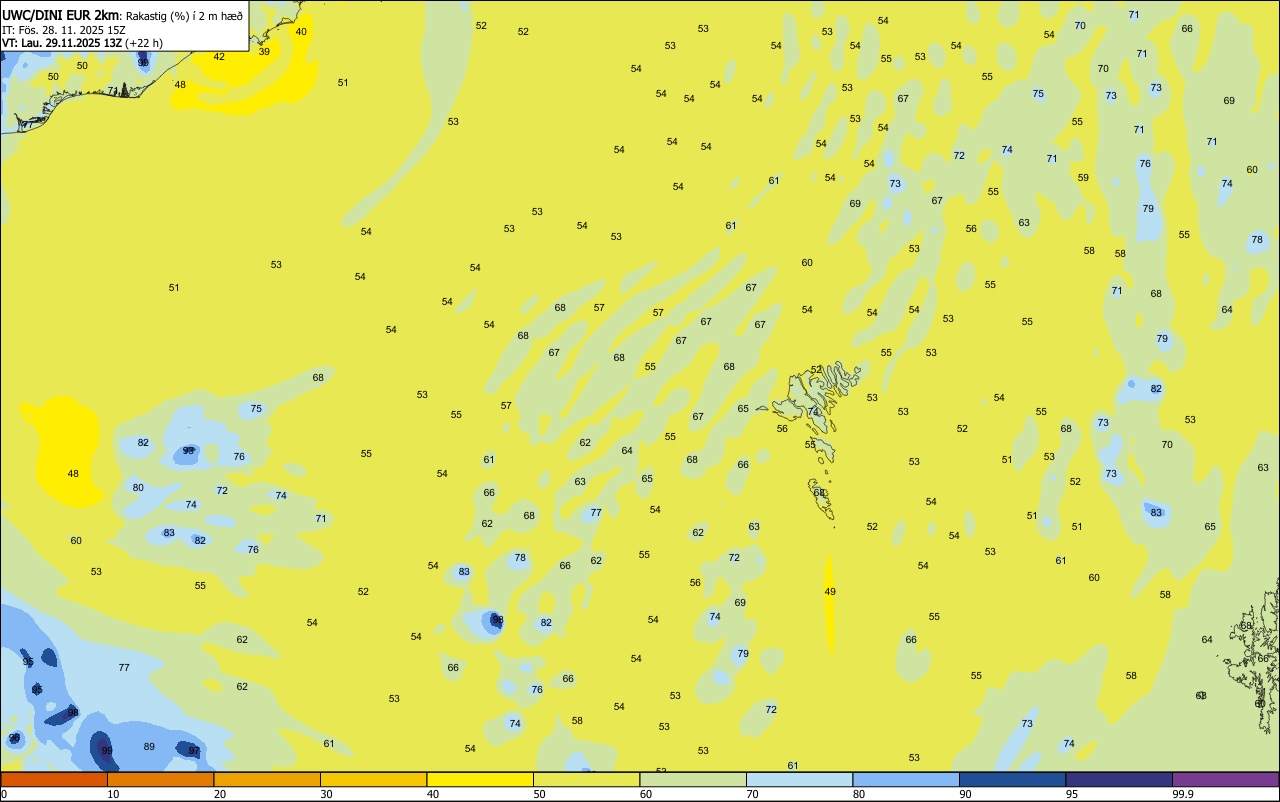The image size is (1280, 802).
Task: Click the dark orange 0–10 legend segment
Action: 54,779
